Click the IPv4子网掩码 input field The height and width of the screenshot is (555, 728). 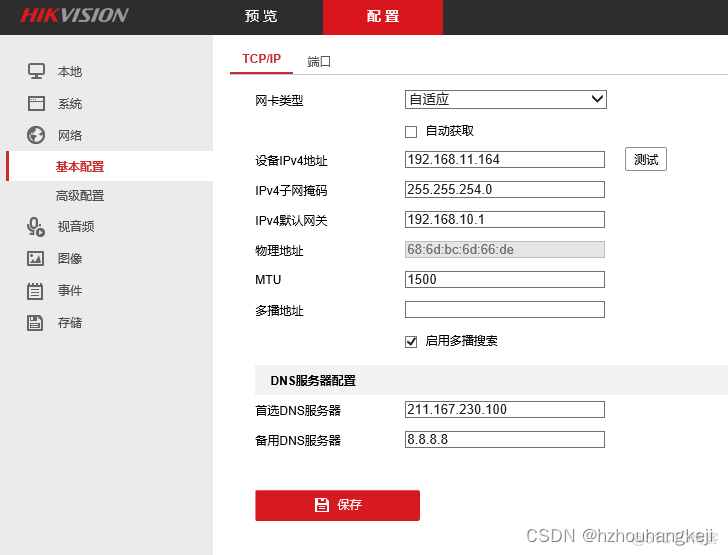click(505, 189)
